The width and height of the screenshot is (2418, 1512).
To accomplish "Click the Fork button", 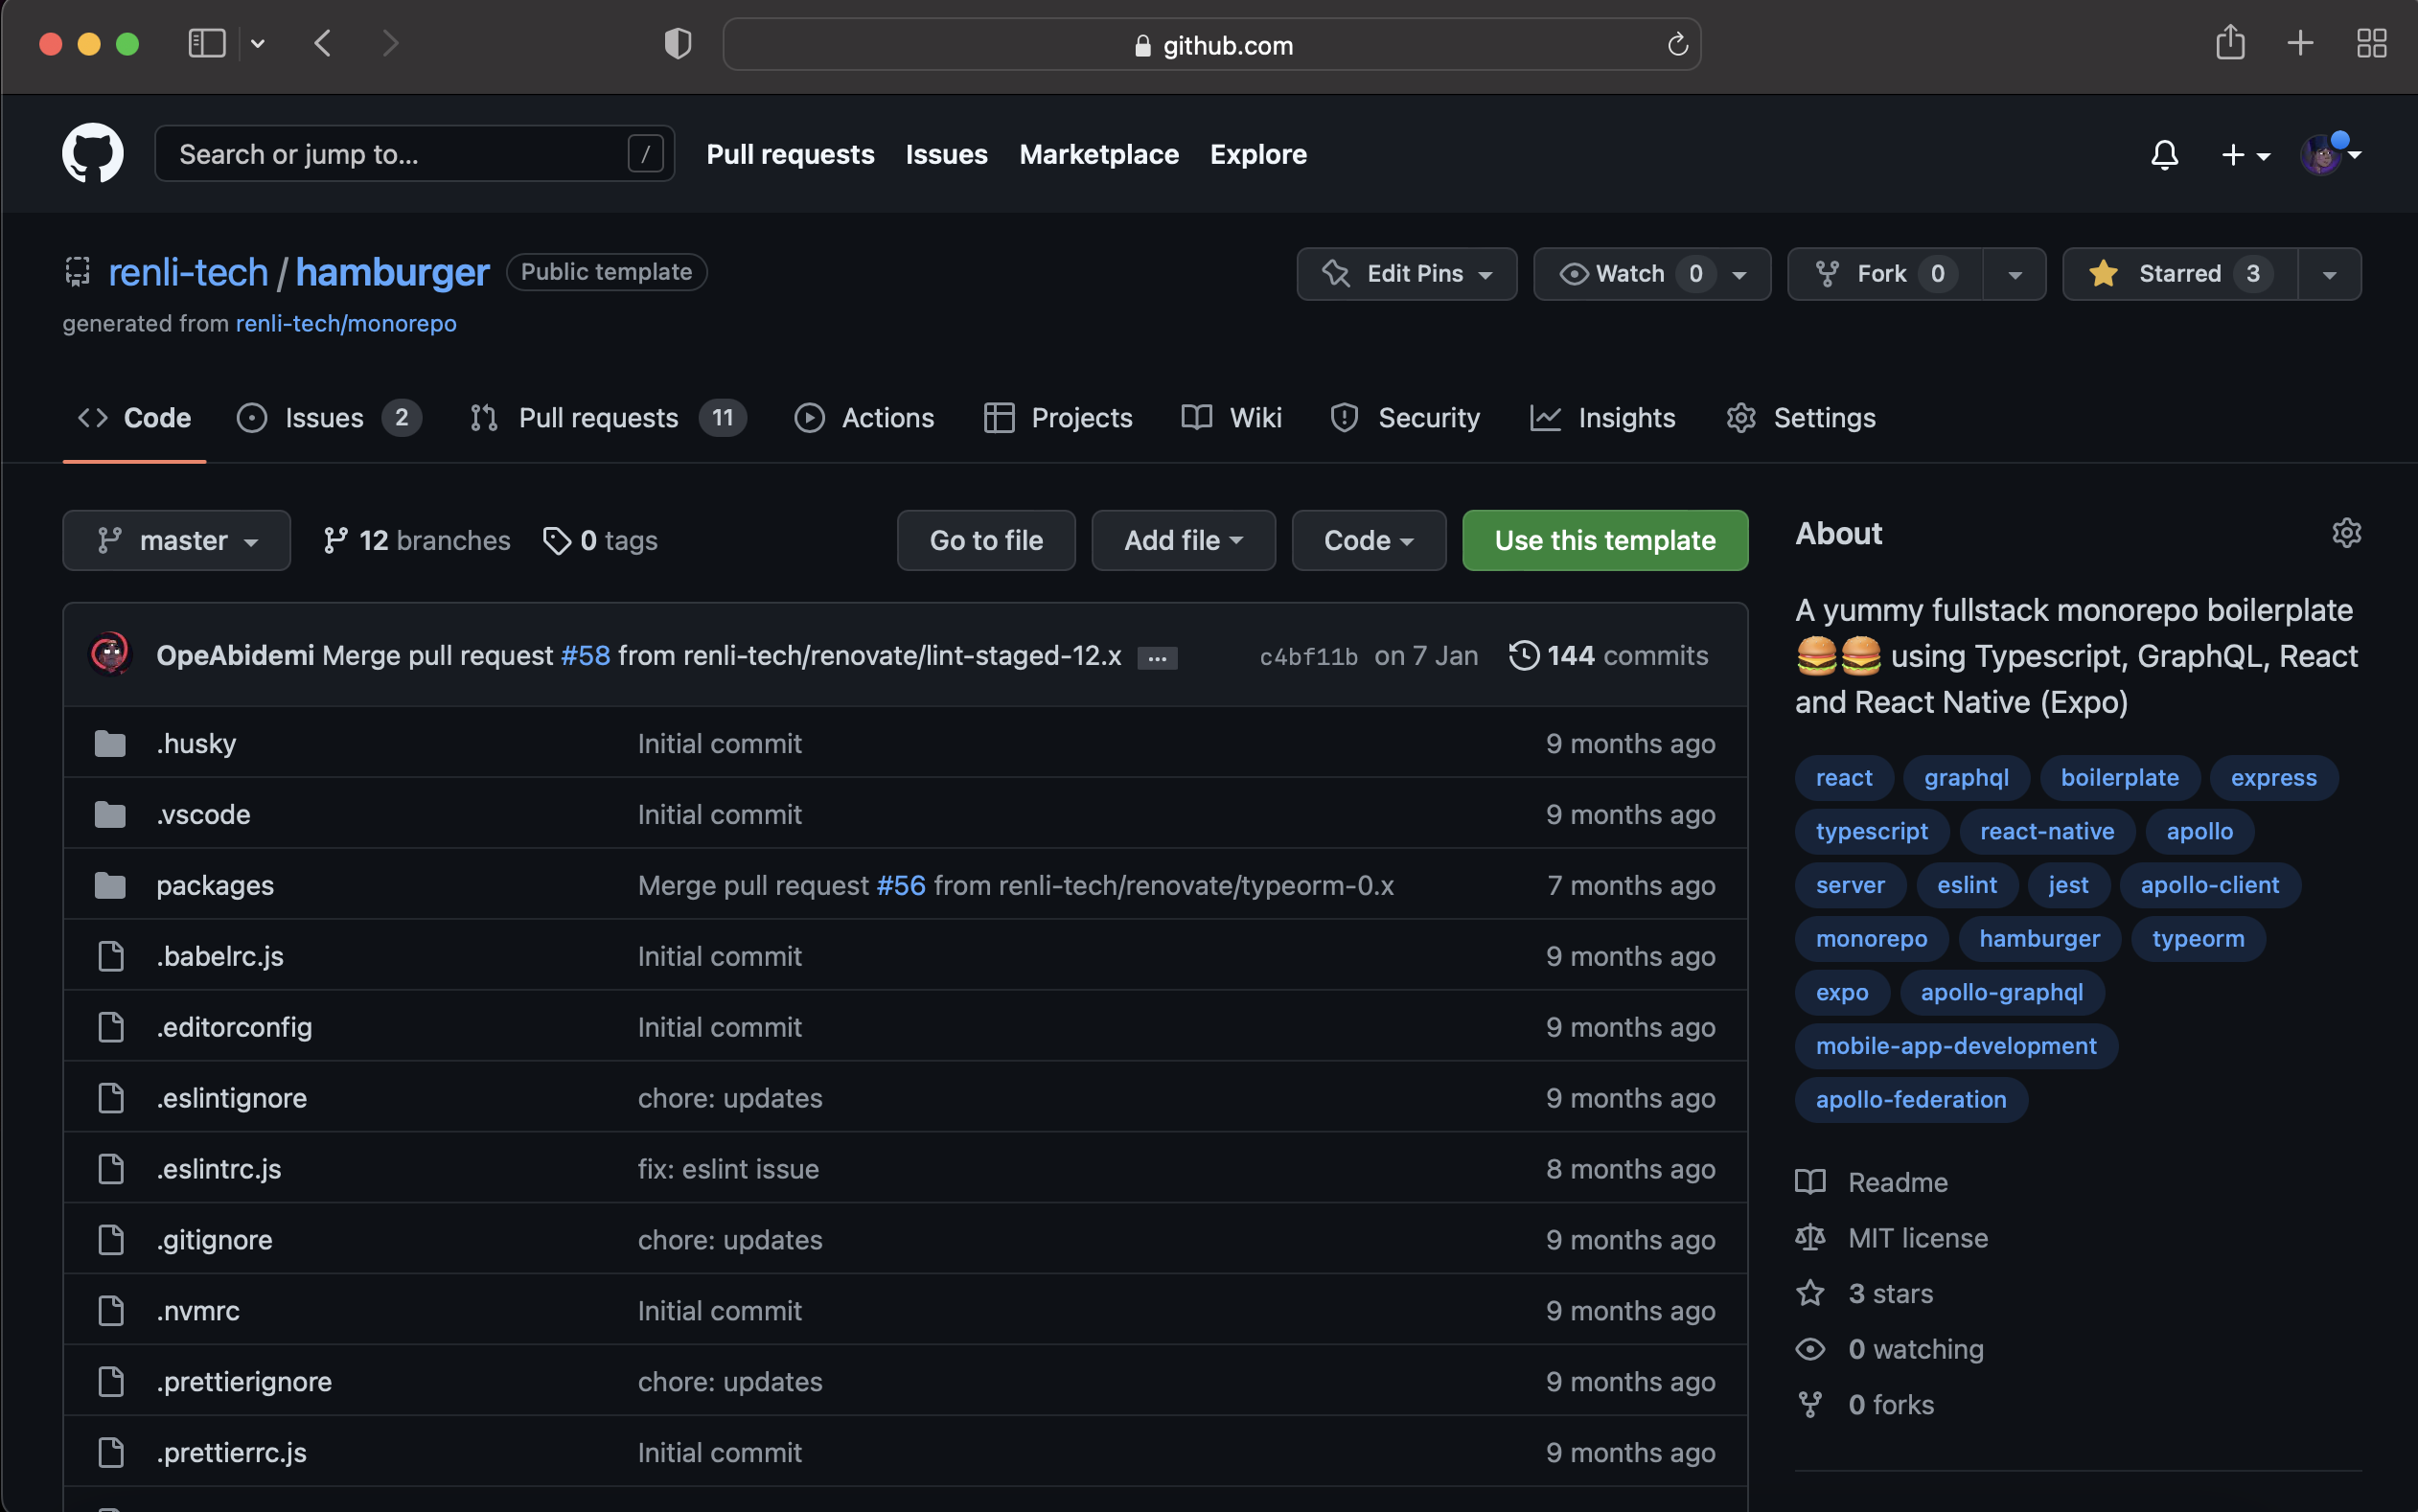I will coord(1884,274).
